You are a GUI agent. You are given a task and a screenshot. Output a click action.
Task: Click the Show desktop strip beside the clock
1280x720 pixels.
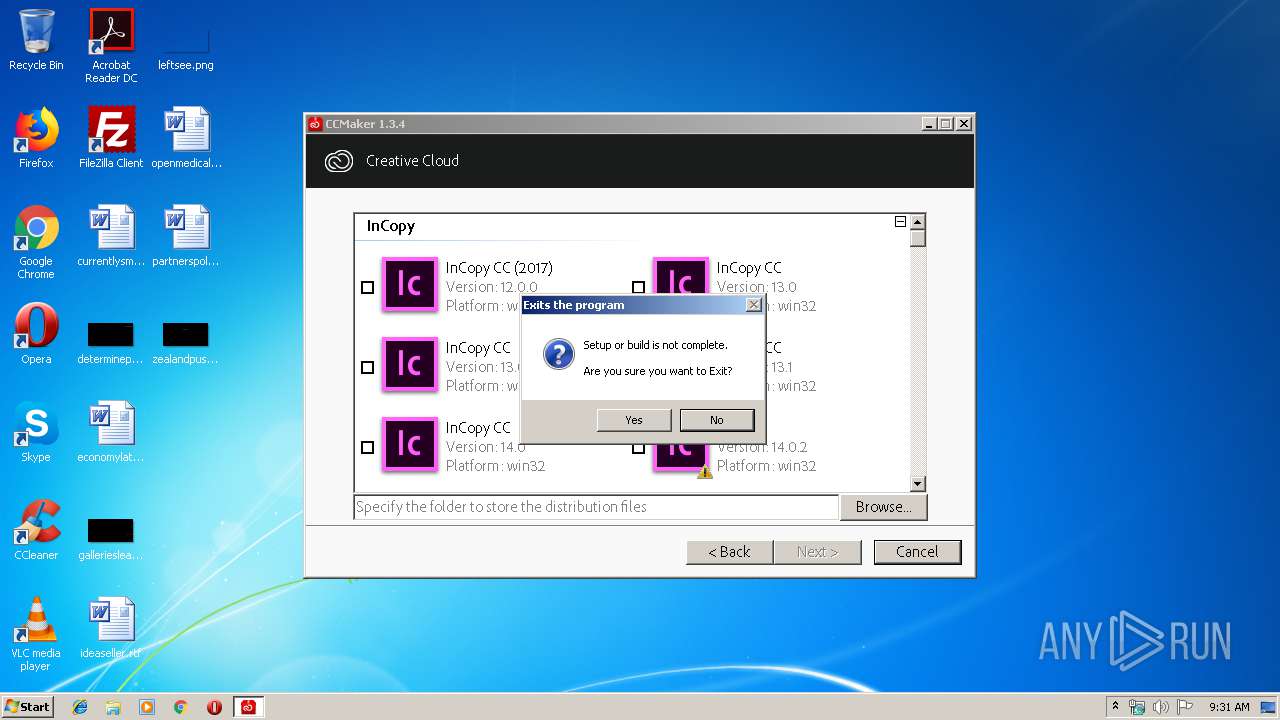pos(1269,707)
